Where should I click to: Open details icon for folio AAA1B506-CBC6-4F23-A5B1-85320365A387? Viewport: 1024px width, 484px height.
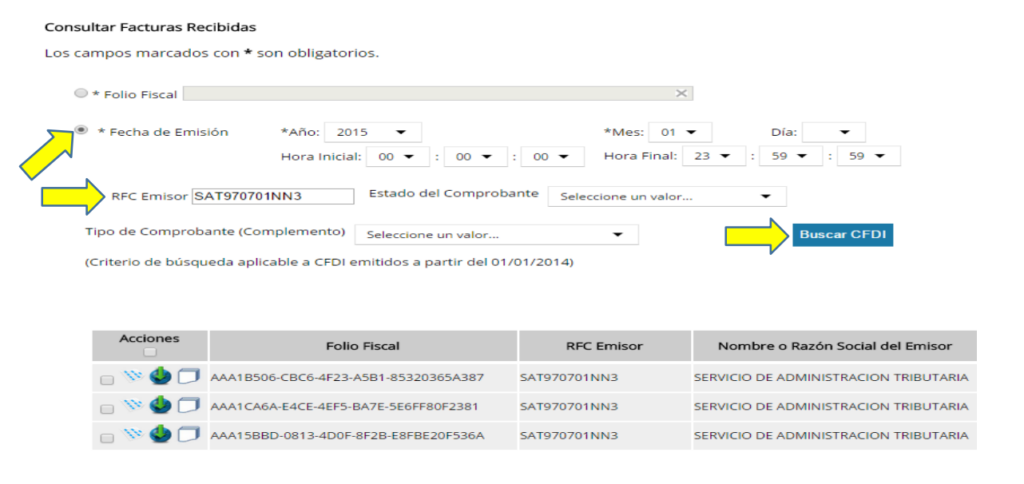click(133, 376)
